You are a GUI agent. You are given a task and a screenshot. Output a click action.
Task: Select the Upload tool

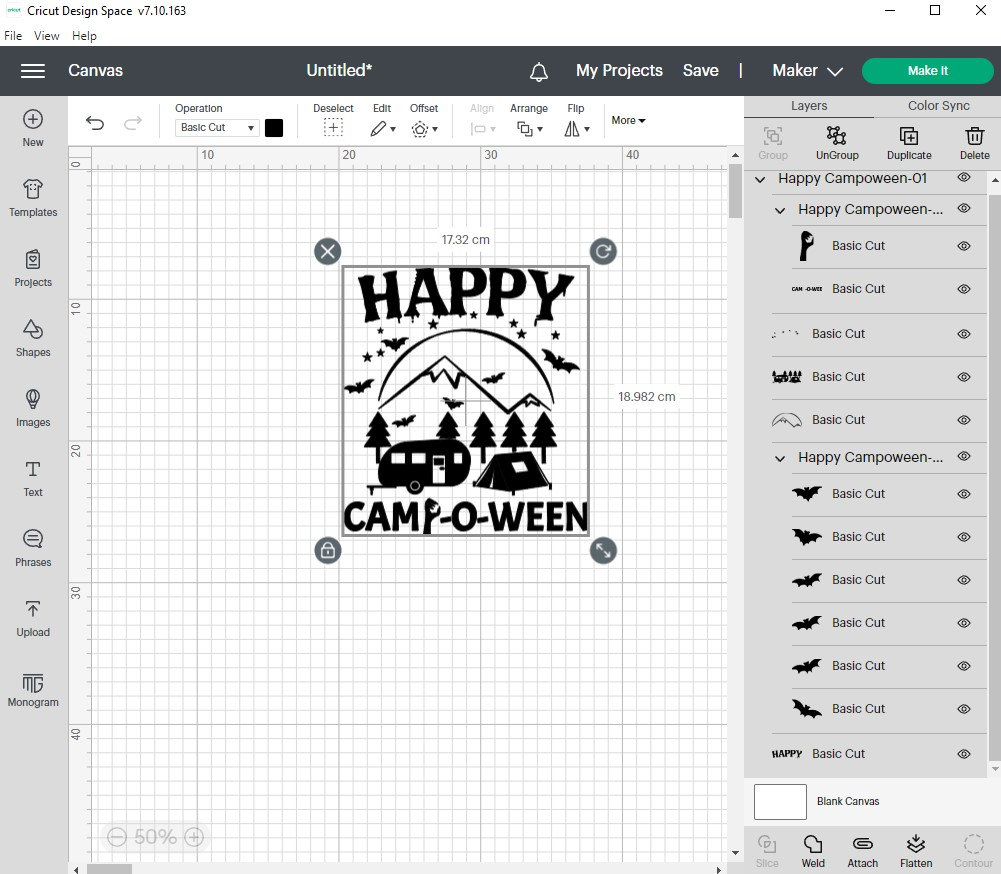click(33, 618)
